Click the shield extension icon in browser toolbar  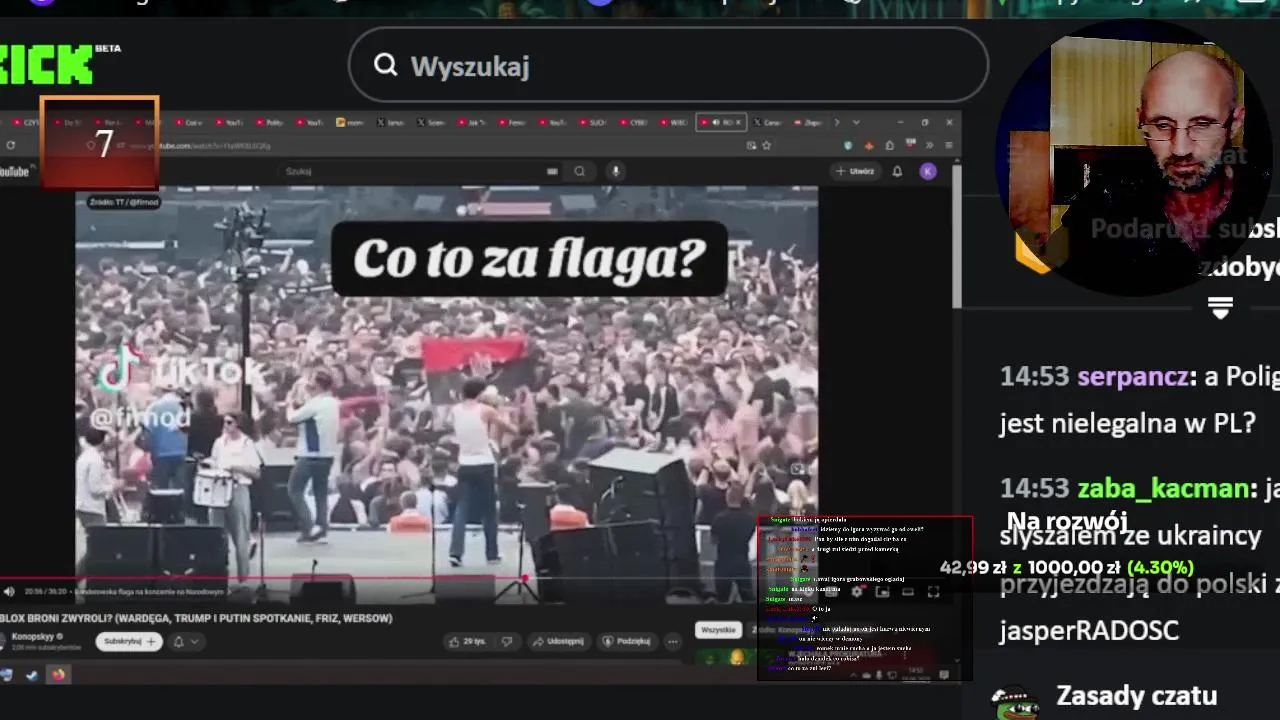[x=849, y=145]
